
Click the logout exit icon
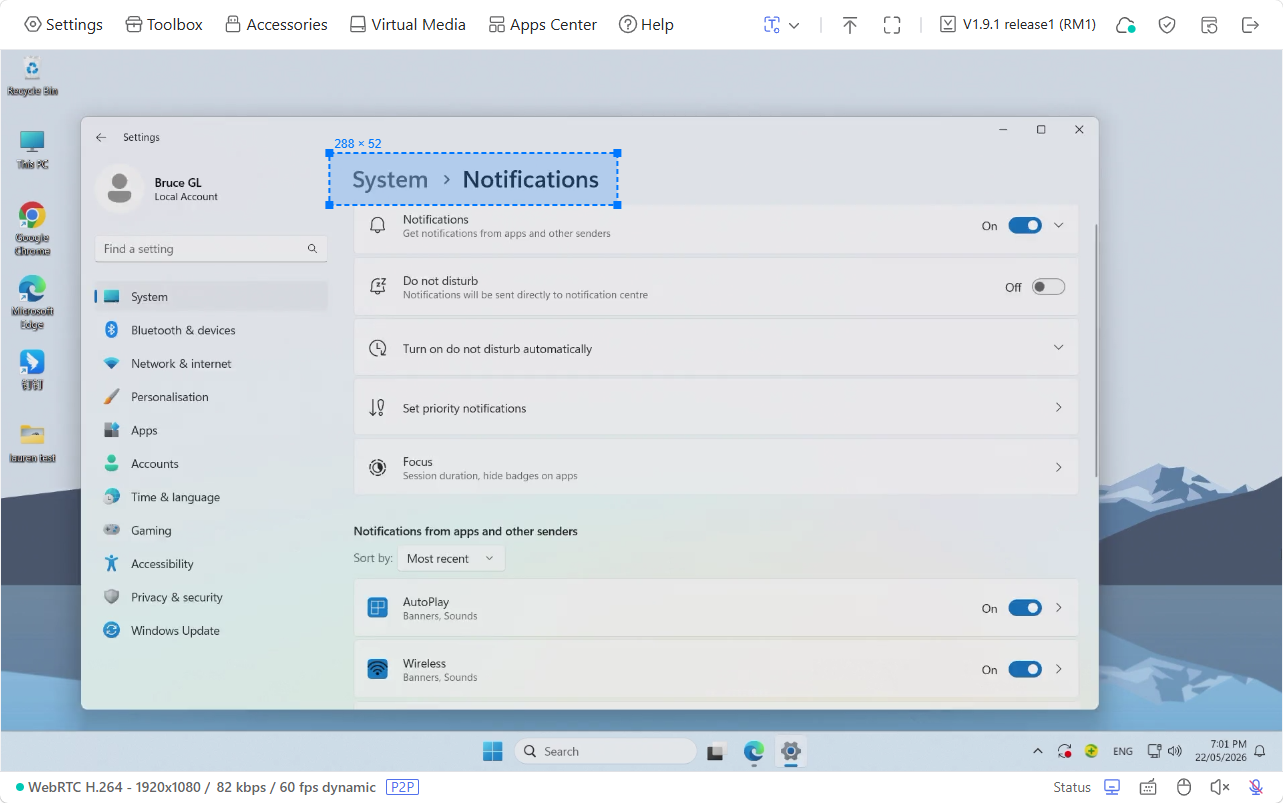tap(1250, 25)
